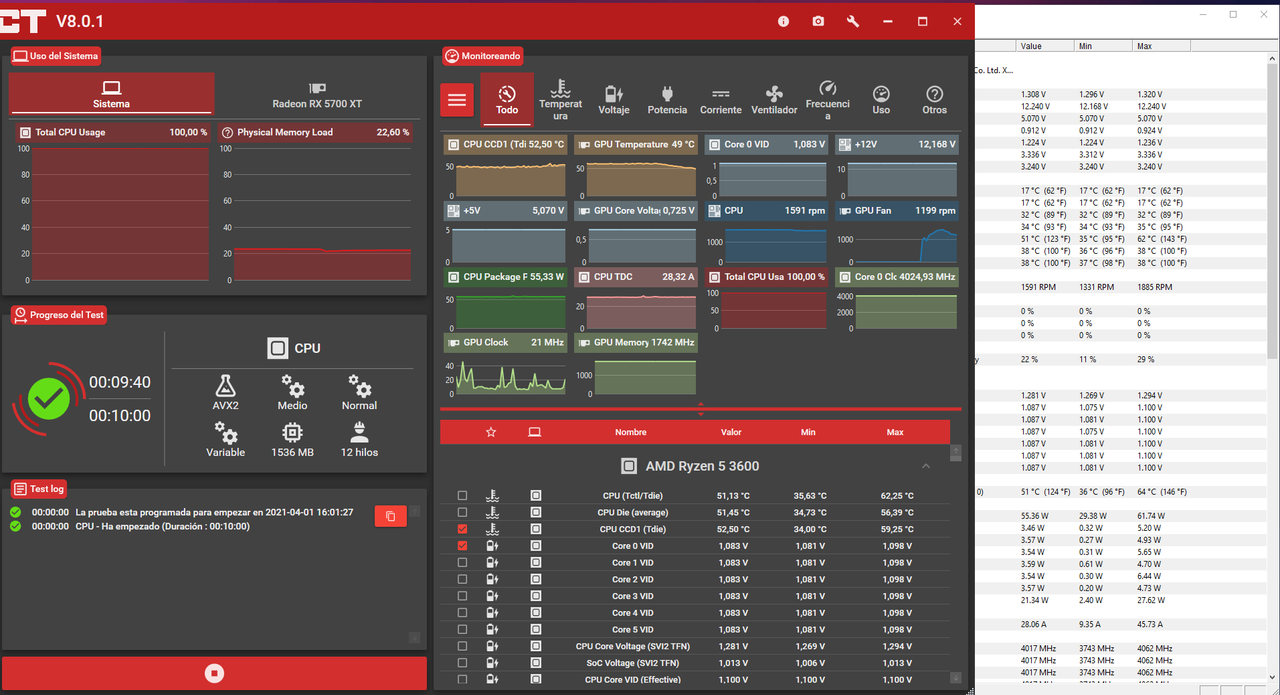
Task: Take a screenshot with the camera icon
Action: point(818,21)
